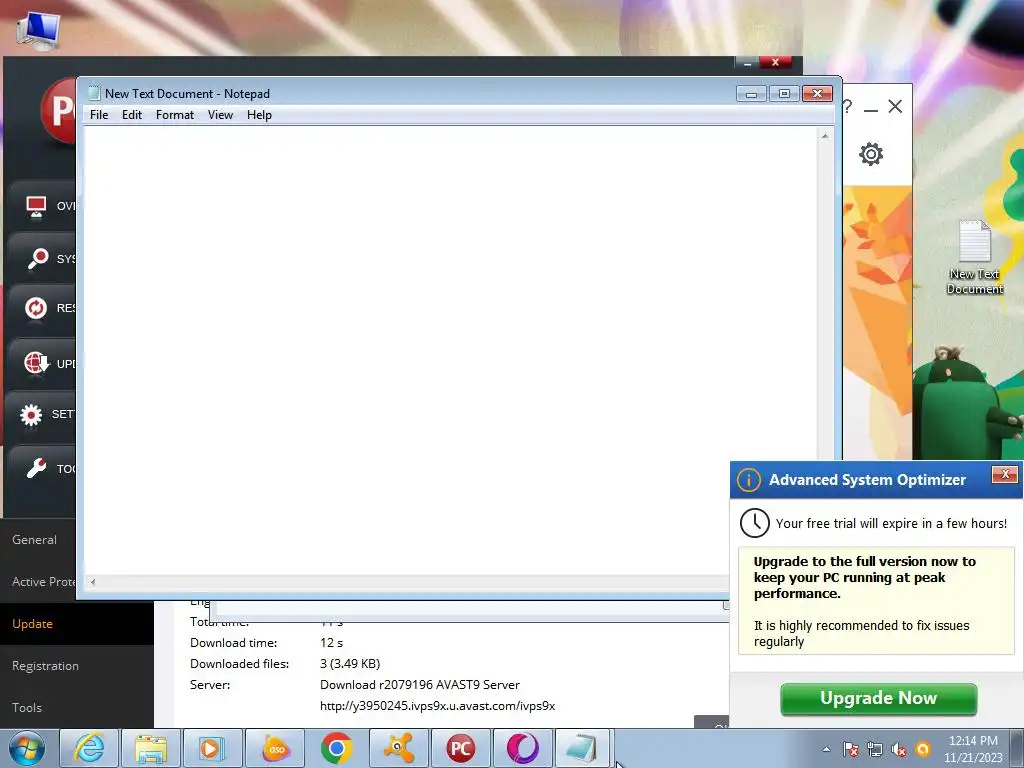Open Avast antivirus taskbar icon

(x=398, y=748)
